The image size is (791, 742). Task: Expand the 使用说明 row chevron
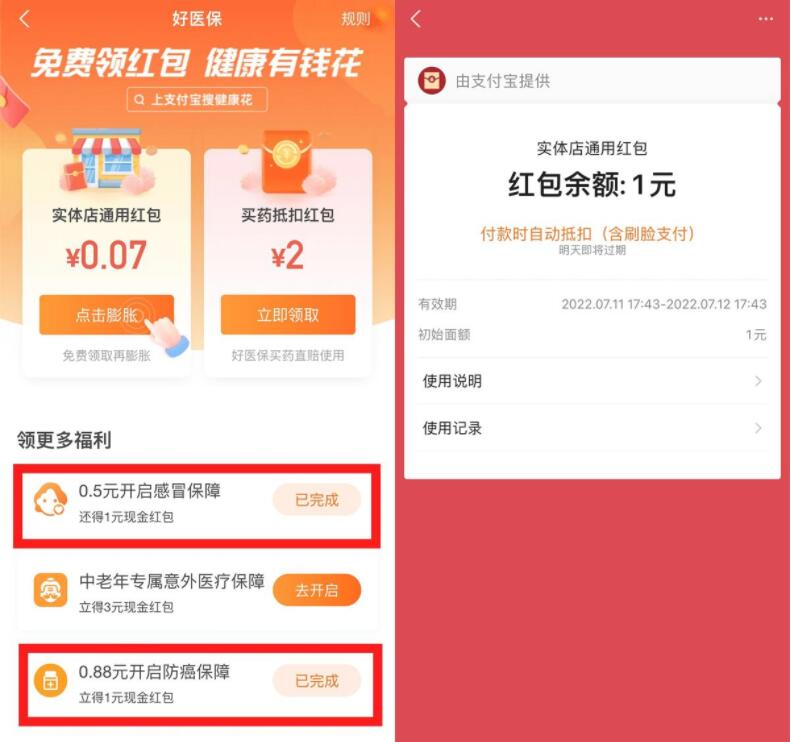pos(758,381)
